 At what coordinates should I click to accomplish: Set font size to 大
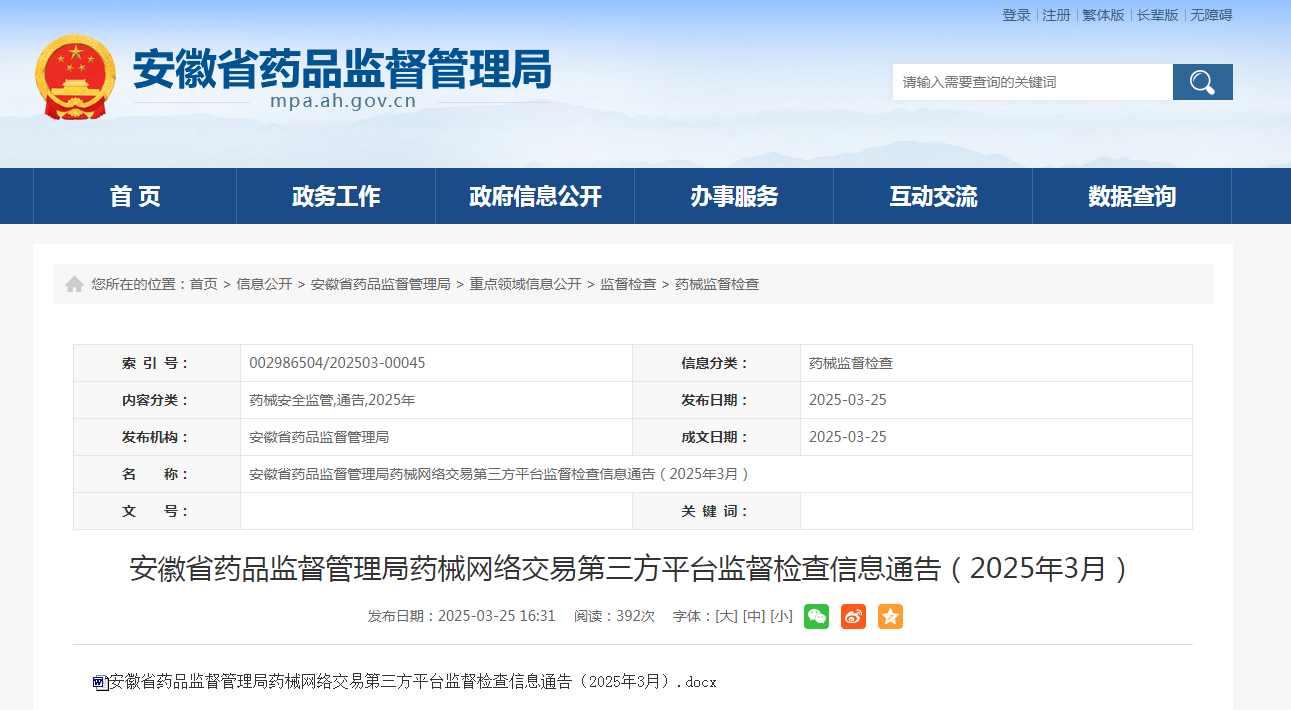point(726,616)
